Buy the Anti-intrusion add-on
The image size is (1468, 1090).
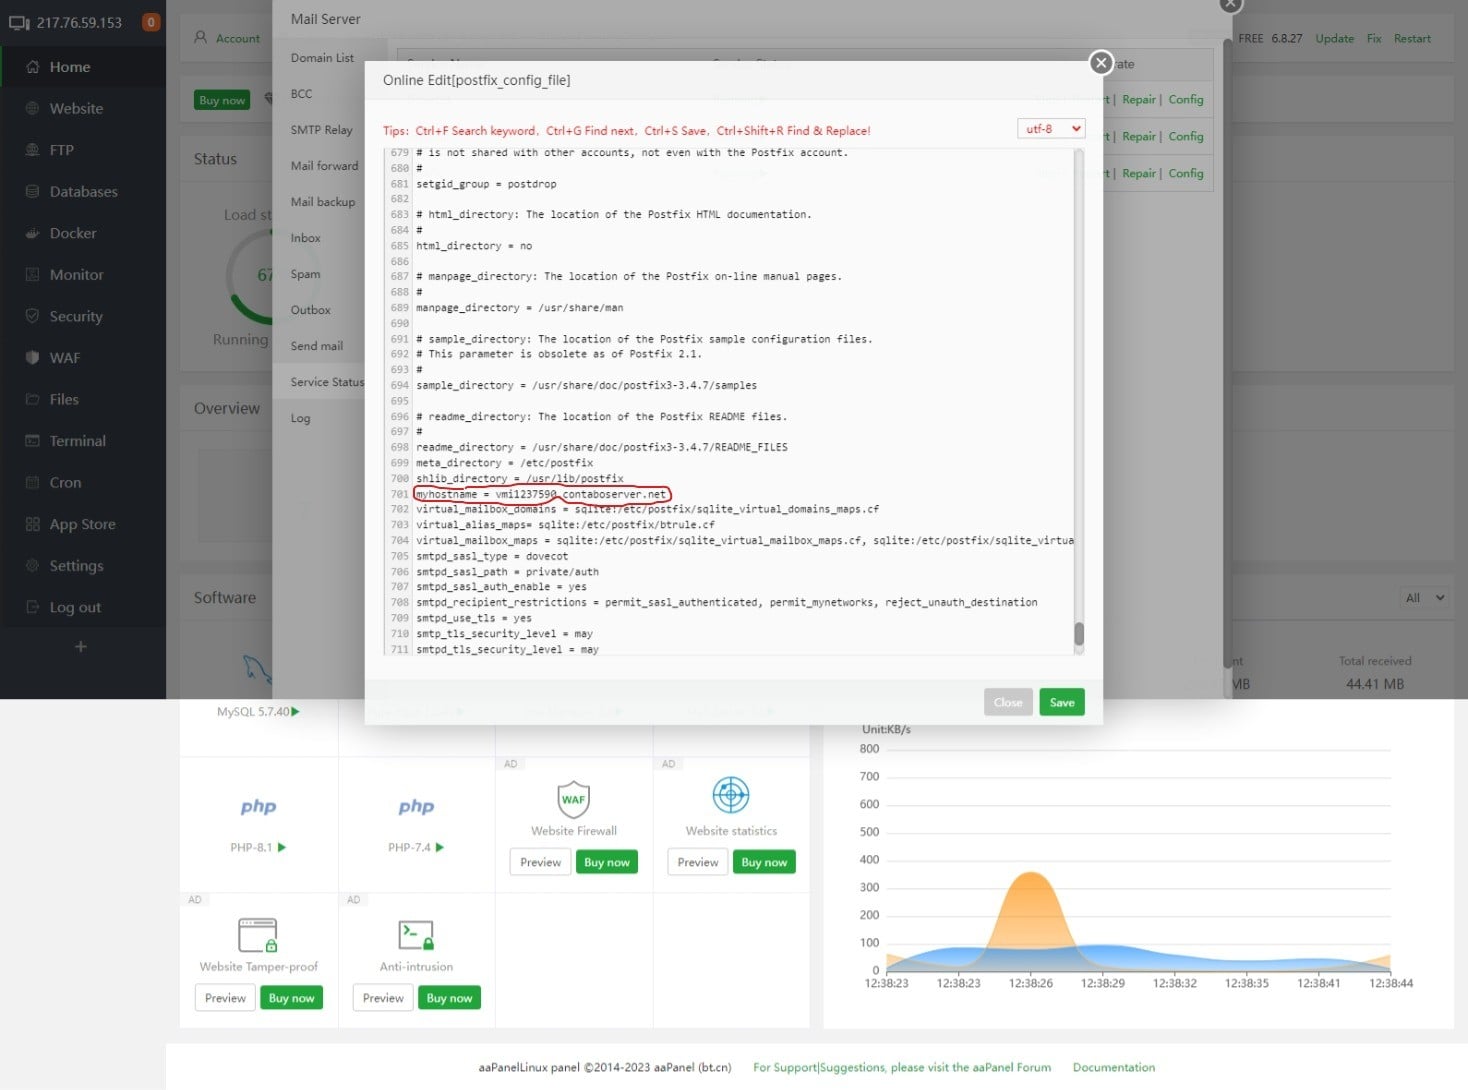(450, 998)
